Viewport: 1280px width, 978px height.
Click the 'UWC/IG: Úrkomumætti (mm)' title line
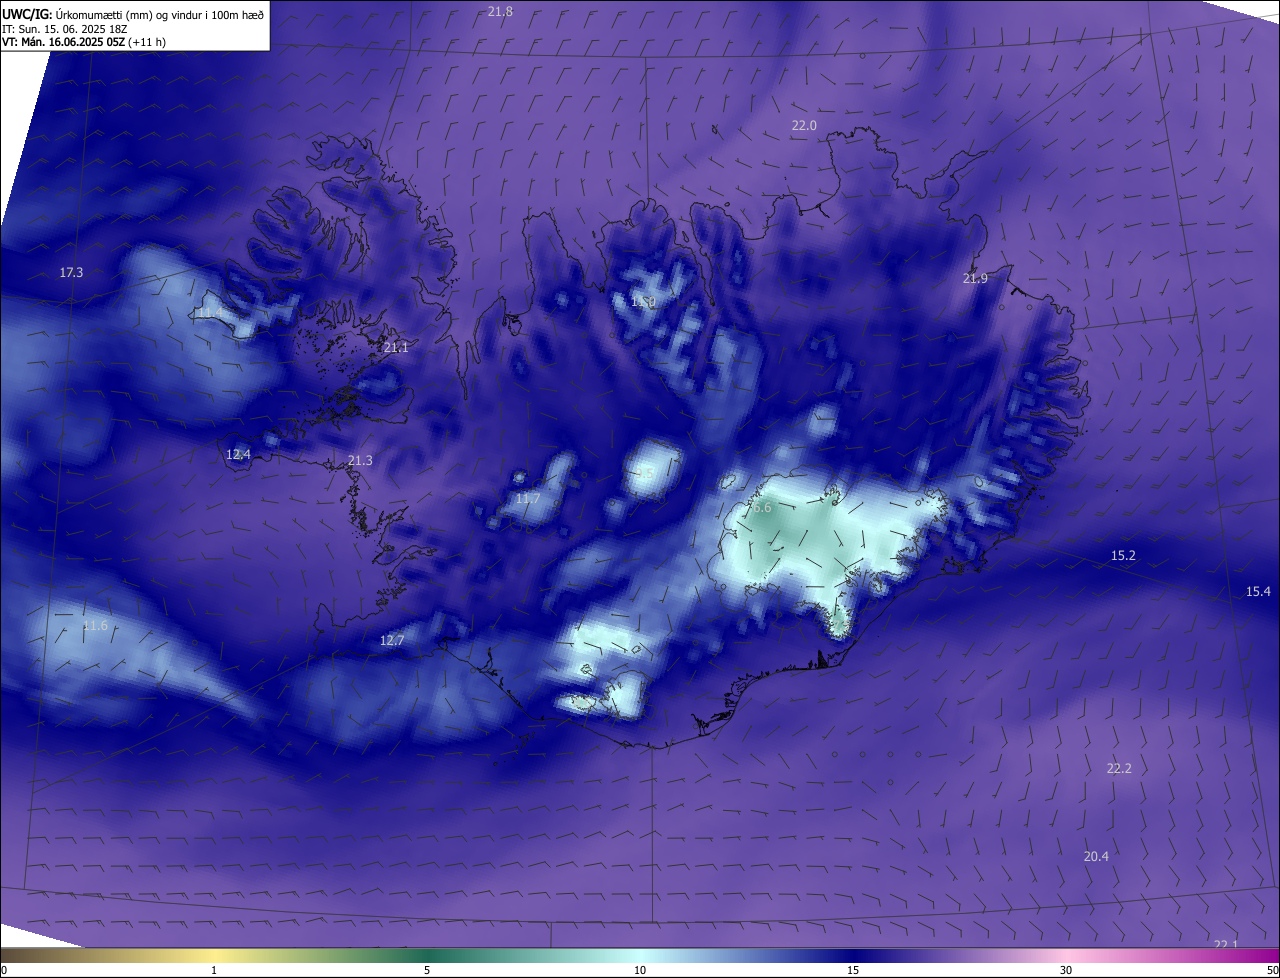[x=133, y=14]
